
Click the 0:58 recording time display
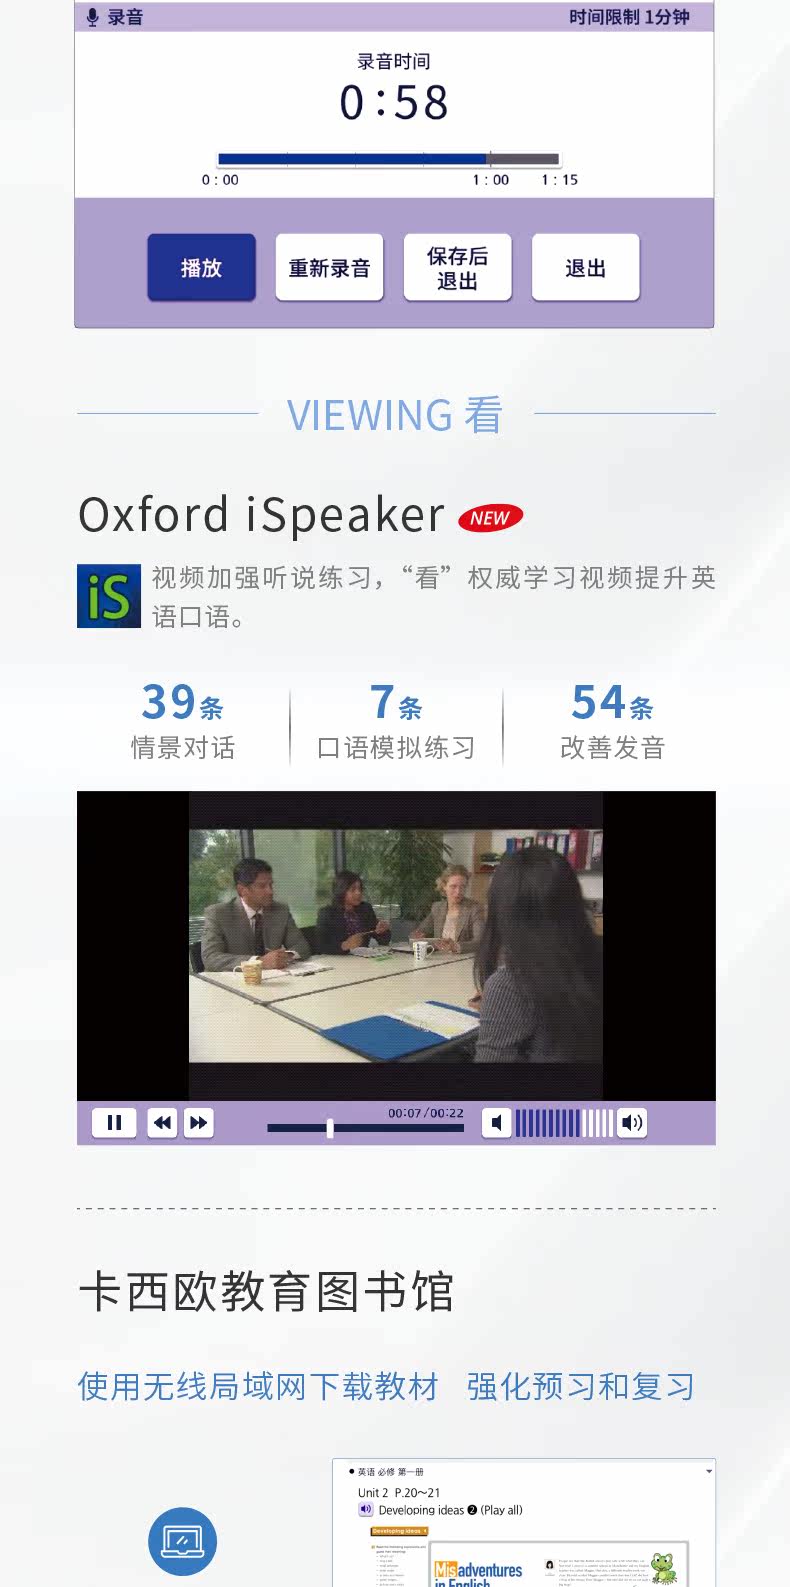coord(394,102)
